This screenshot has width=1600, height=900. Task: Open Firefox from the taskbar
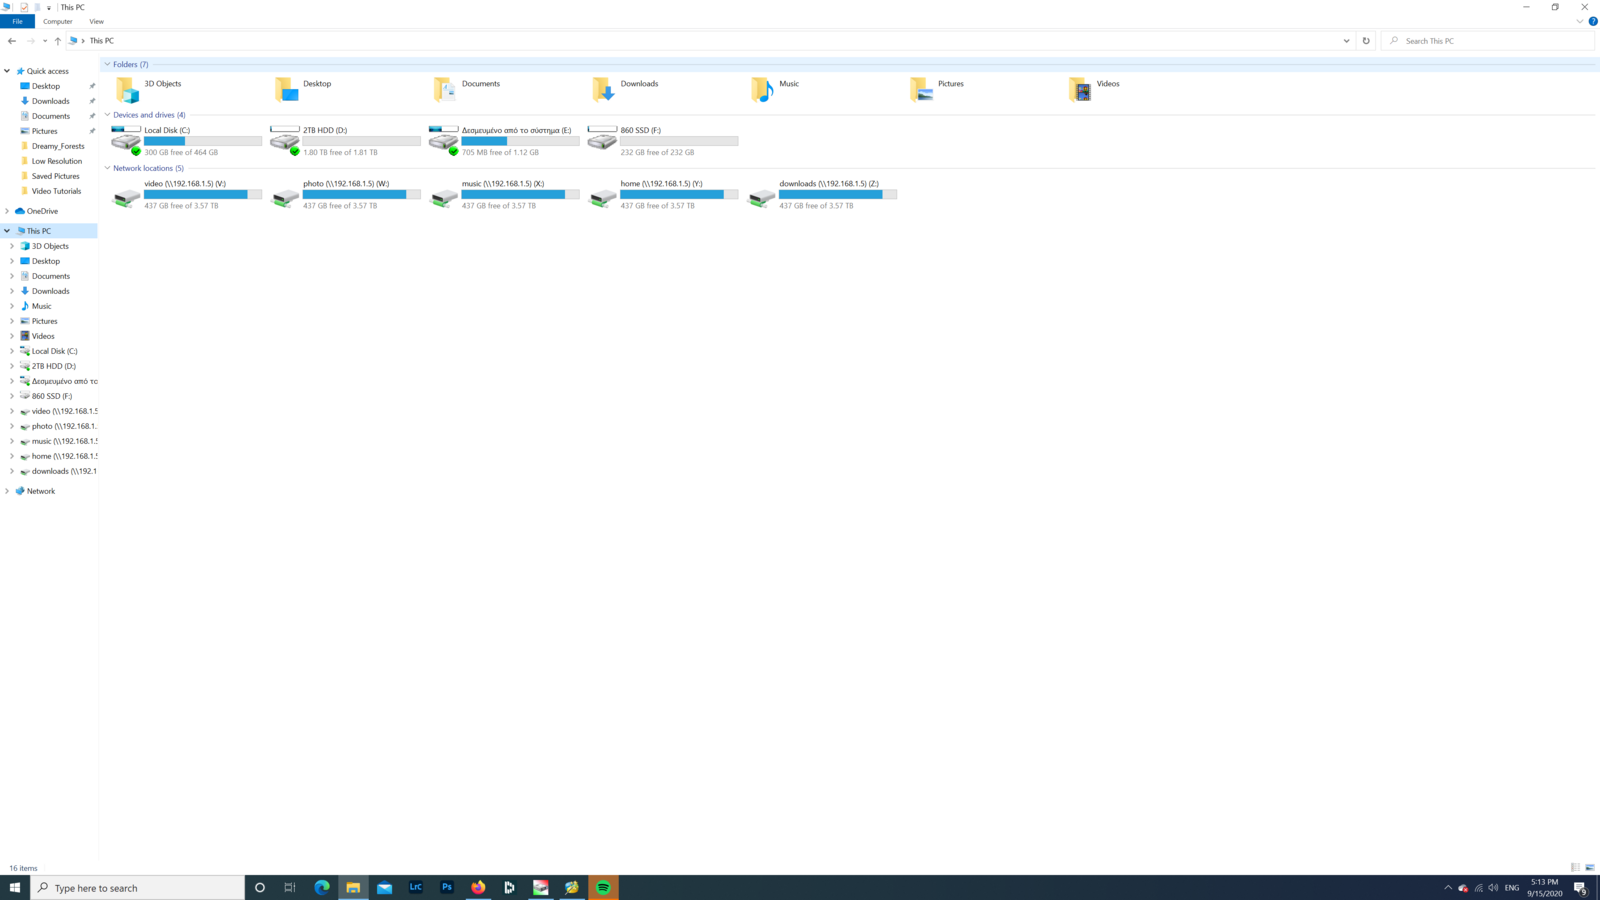[478, 887]
